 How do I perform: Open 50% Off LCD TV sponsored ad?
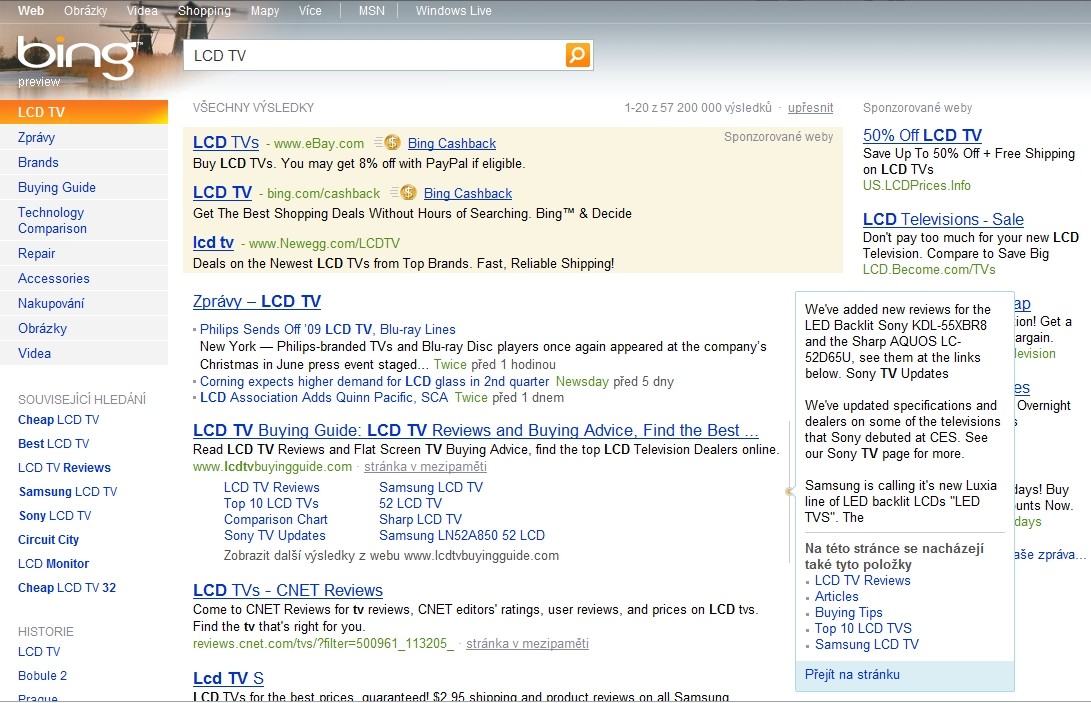(923, 135)
